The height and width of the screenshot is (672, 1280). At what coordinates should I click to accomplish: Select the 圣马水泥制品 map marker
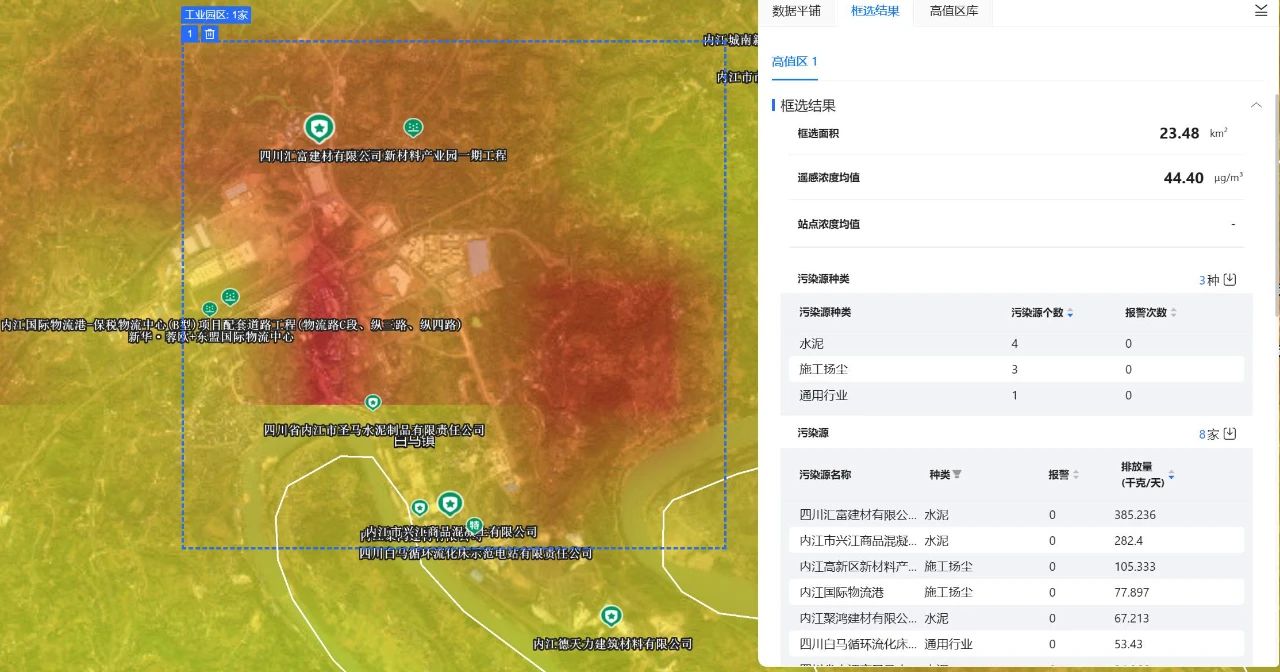pyautogui.click(x=373, y=403)
